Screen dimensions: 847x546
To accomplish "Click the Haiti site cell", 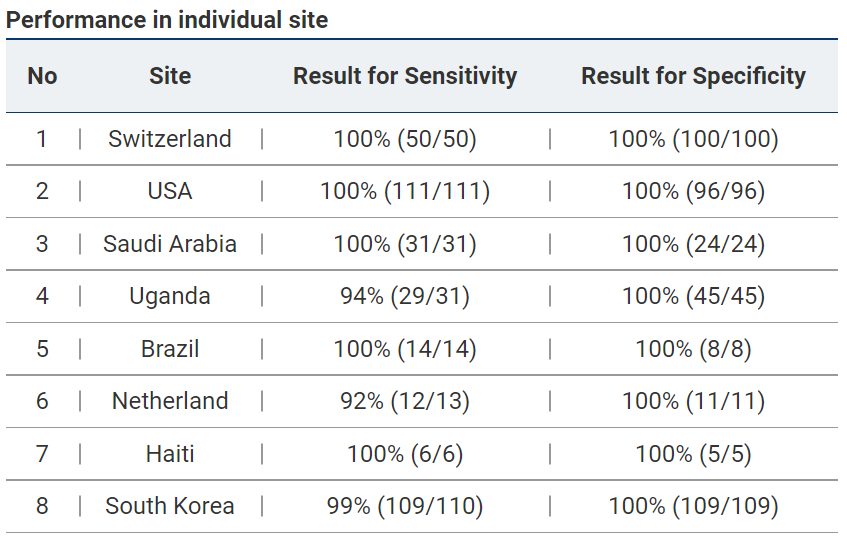I will [x=170, y=454].
